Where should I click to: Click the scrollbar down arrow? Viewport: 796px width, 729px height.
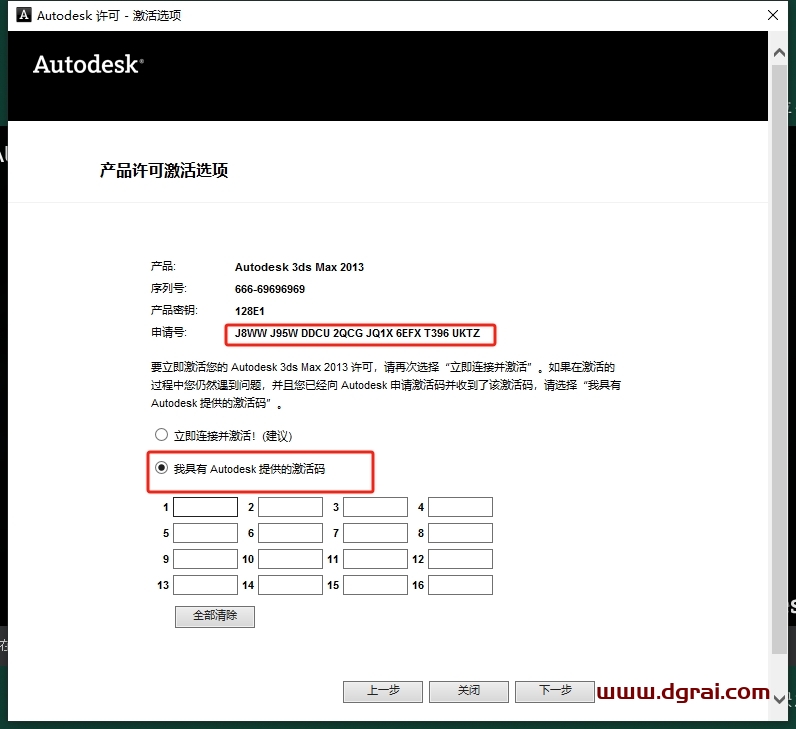tap(779, 699)
